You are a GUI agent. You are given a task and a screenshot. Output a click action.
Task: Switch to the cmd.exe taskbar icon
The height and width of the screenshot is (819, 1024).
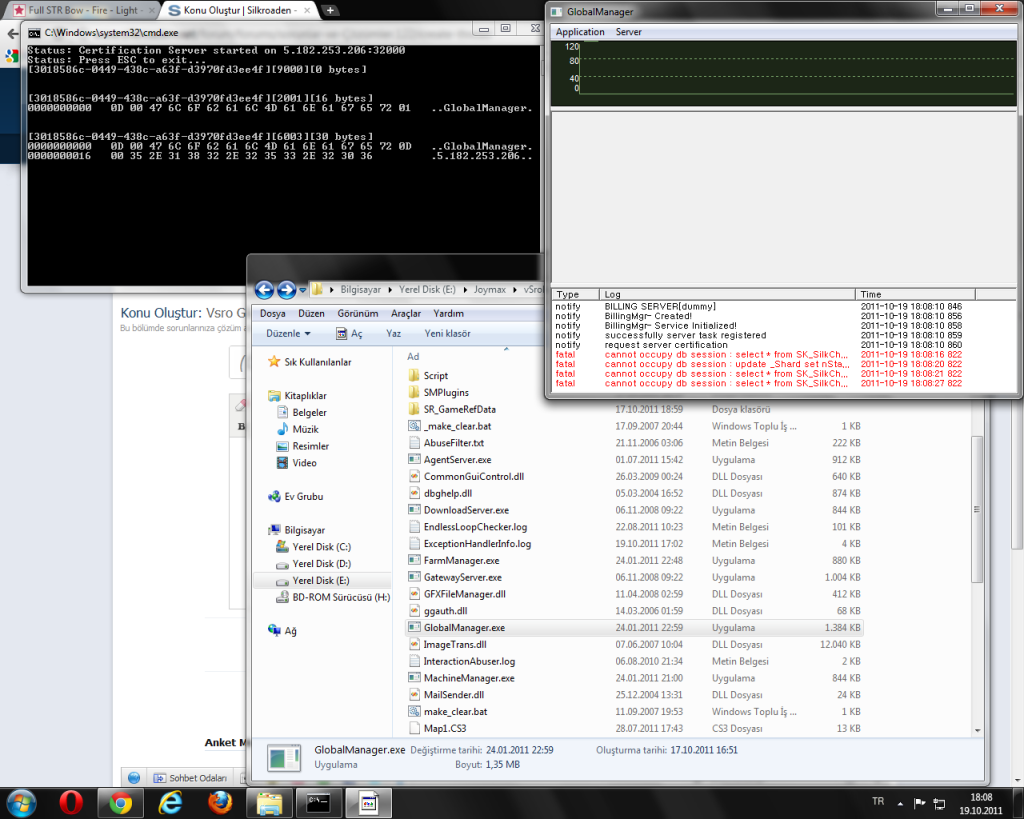(319, 803)
